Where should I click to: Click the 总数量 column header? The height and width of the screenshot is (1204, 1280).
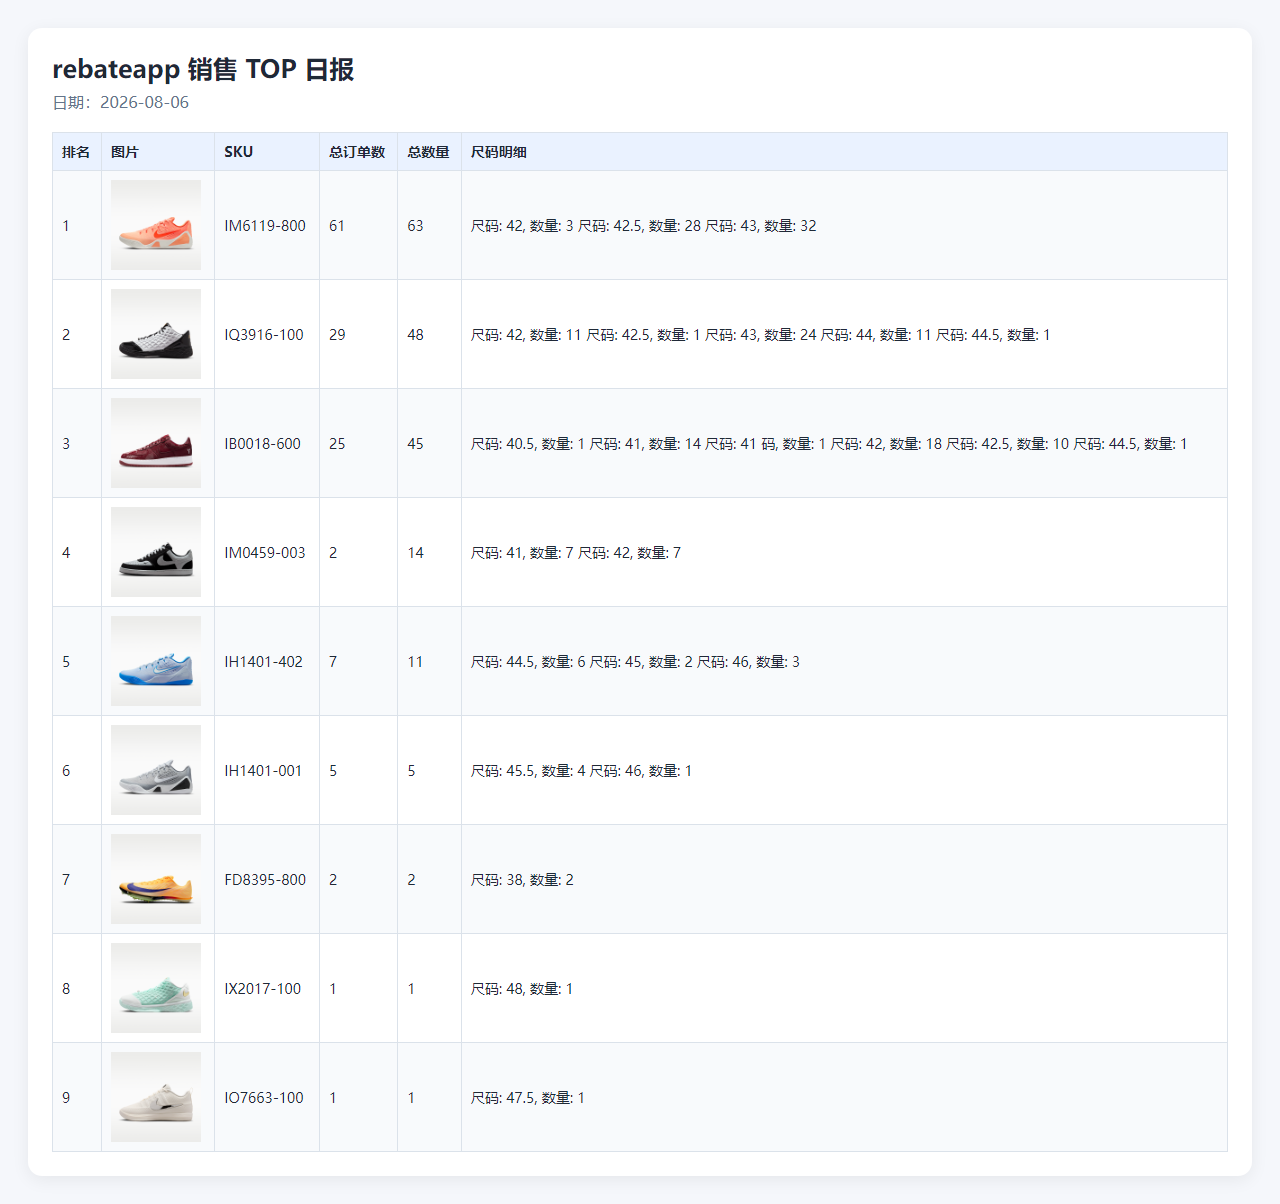point(429,152)
